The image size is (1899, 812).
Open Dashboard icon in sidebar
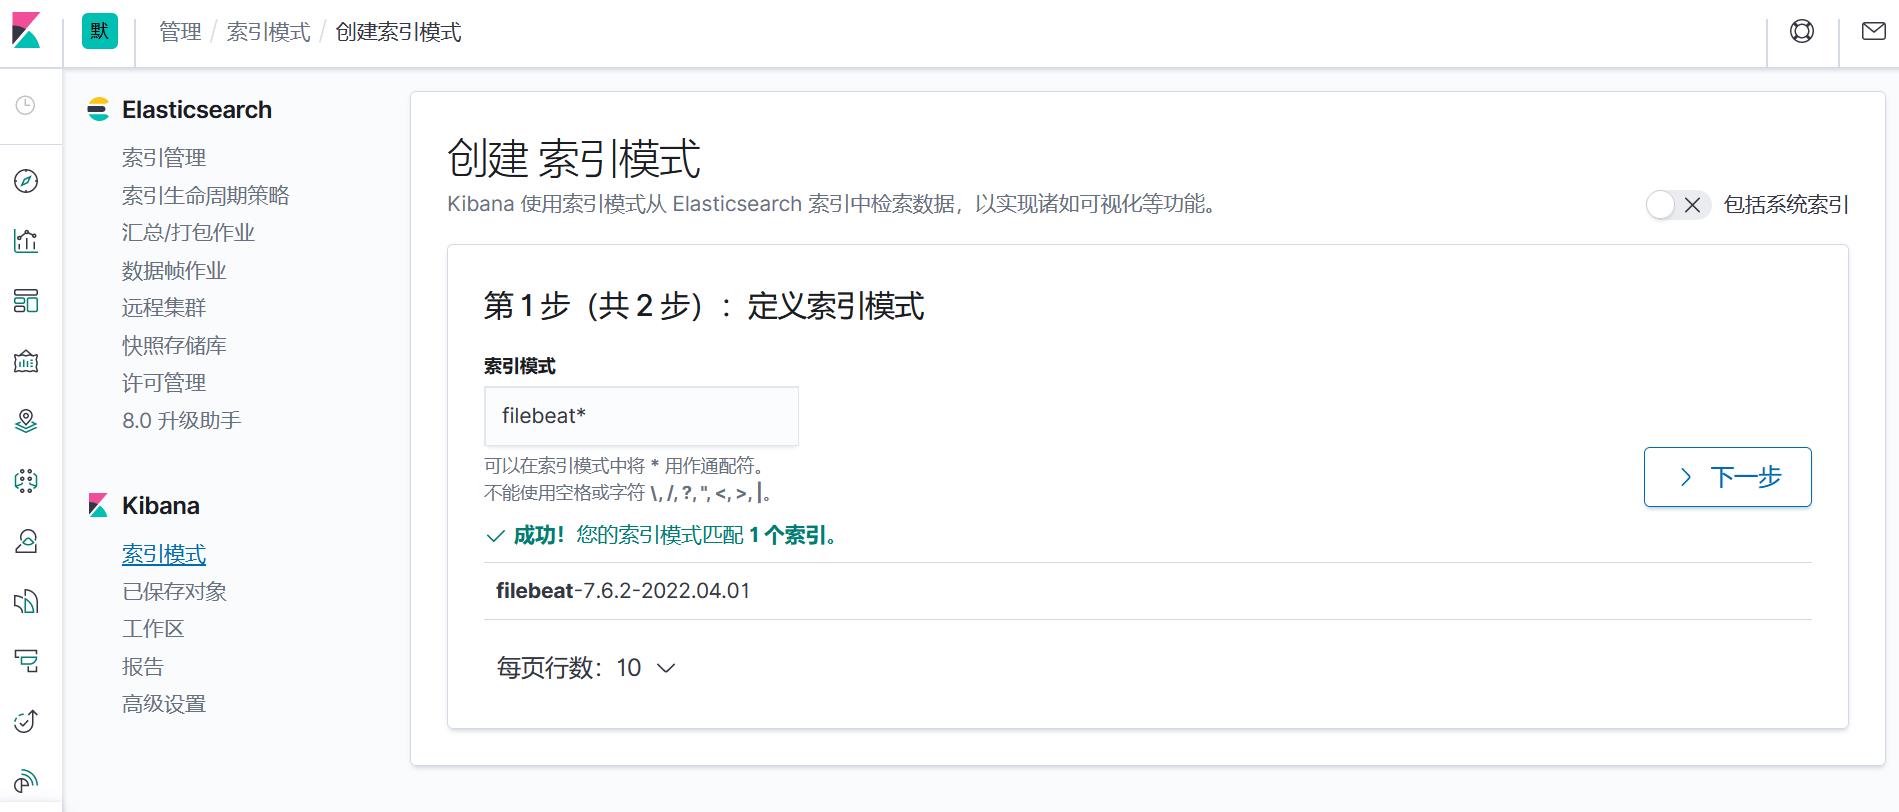point(26,301)
